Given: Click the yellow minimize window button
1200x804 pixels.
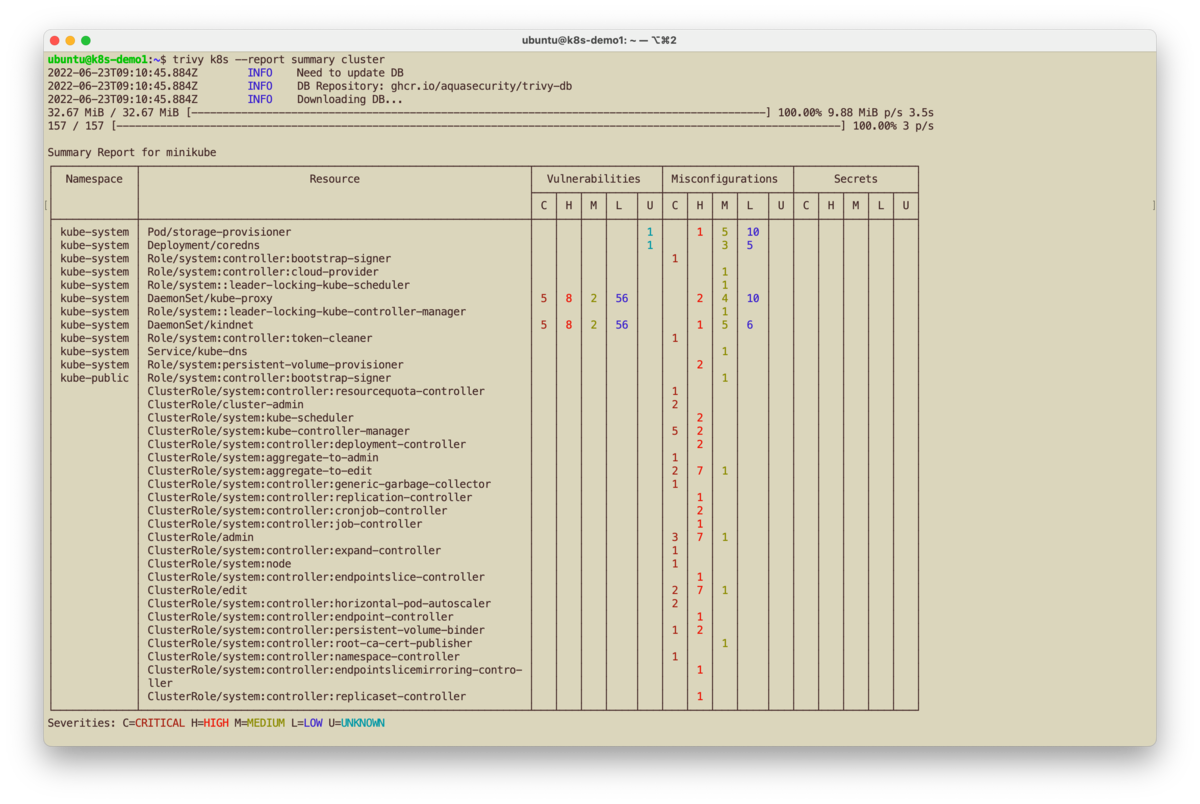Looking at the screenshot, I should (x=70, y=40).
